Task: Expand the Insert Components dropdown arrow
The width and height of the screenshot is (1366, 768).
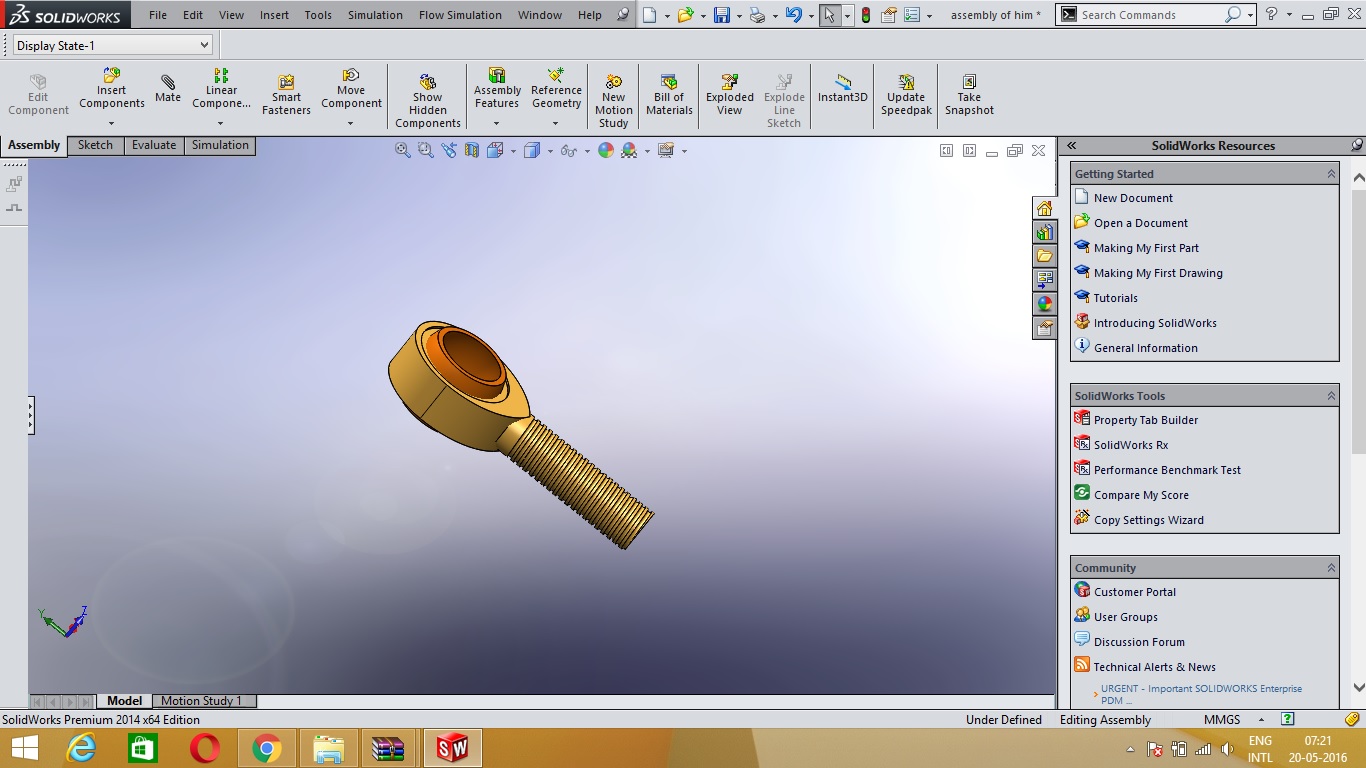Action: click(x=112, y=124)
